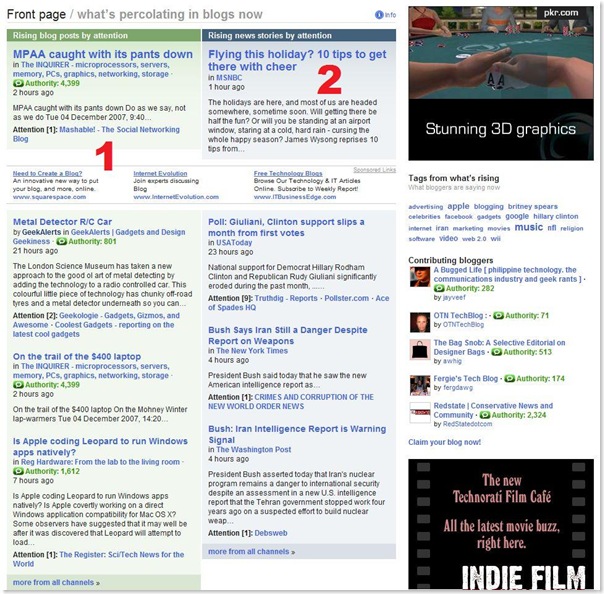Image resolution: width=604 pixels, height=594 pixels.
Task: Open The Bag Snob handbag thumbnail
Action: [420, 350]
